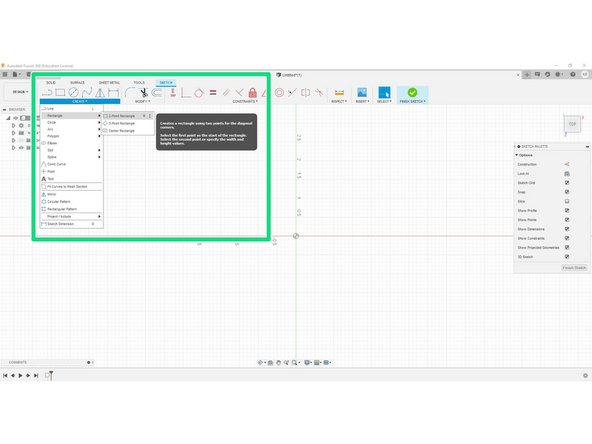Open the Create dropdown menu
592x444 pixels.
coord(80,102)
